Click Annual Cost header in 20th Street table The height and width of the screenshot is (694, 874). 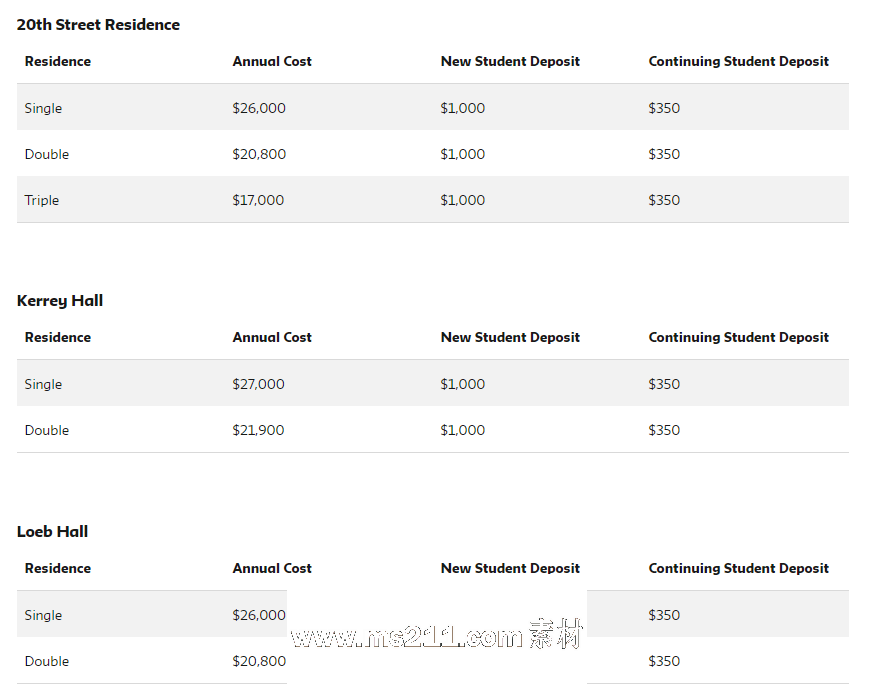272,61
